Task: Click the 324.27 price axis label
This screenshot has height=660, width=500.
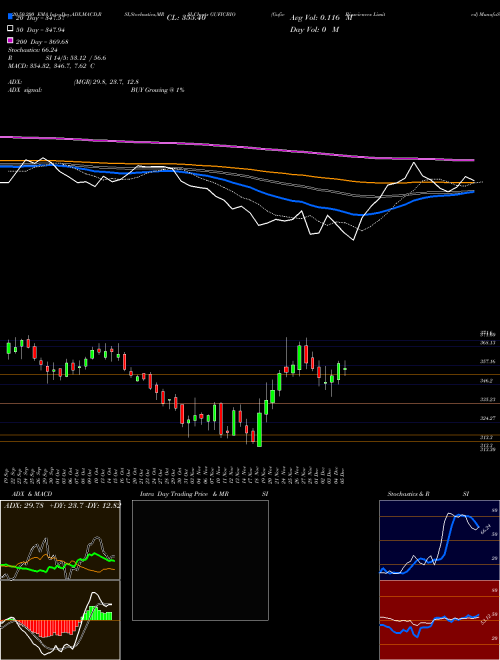Action: pos(487,418)
